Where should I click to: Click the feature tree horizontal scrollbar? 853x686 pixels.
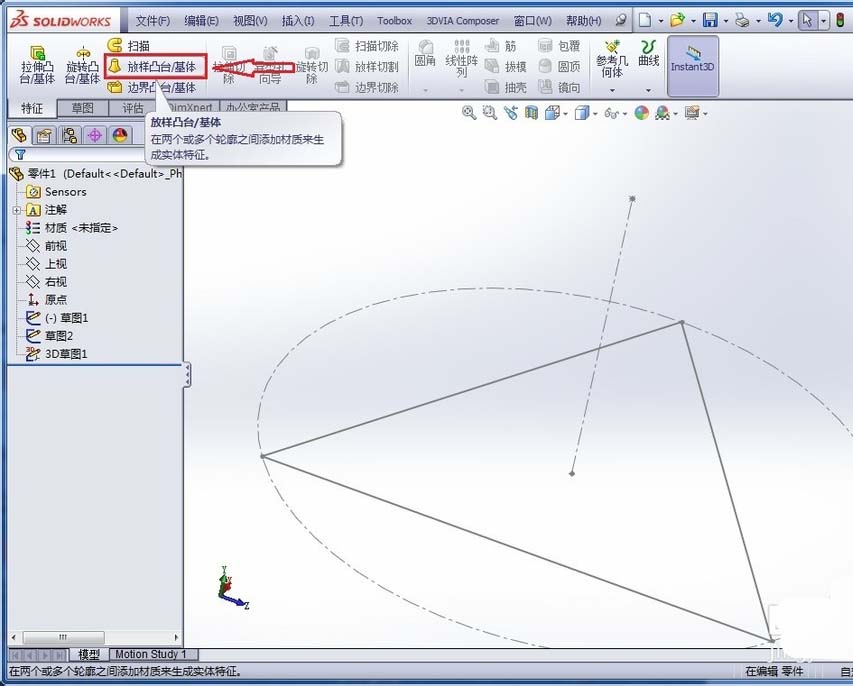[63, 637]
